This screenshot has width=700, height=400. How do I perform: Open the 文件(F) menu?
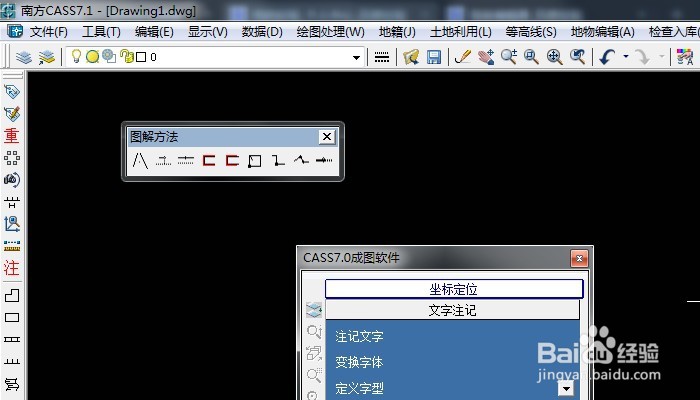click(x=49, y=32)
